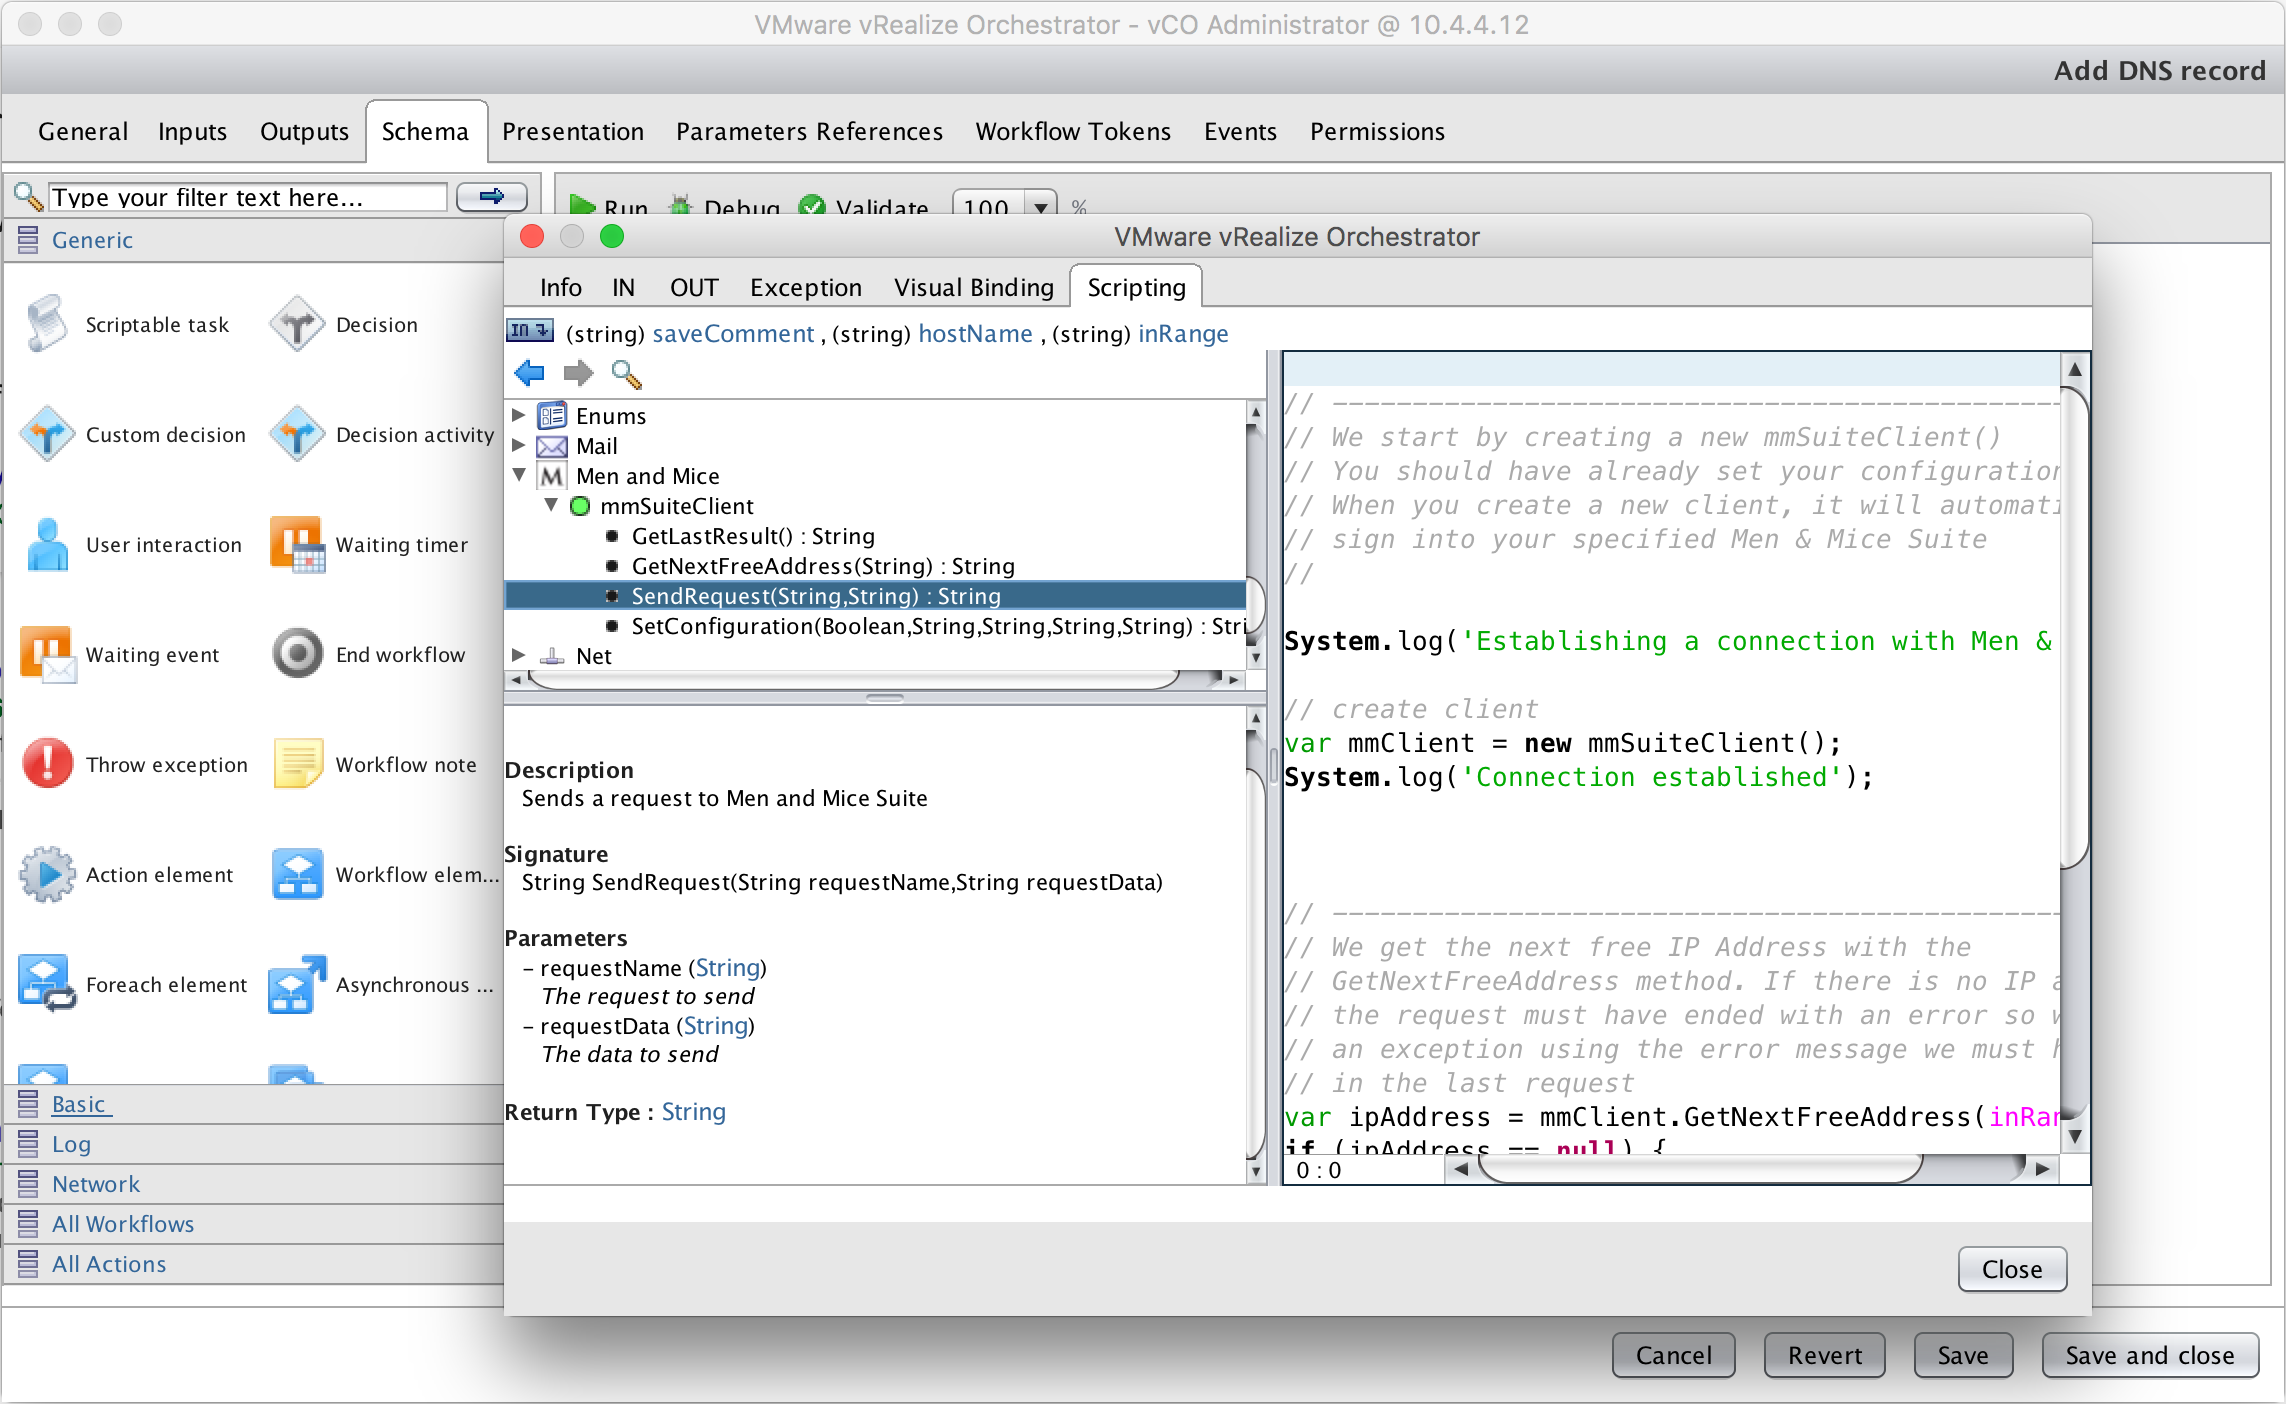Collapse the Men and Mice node
Screen dimensions: 2286x1404
(518, 475)
